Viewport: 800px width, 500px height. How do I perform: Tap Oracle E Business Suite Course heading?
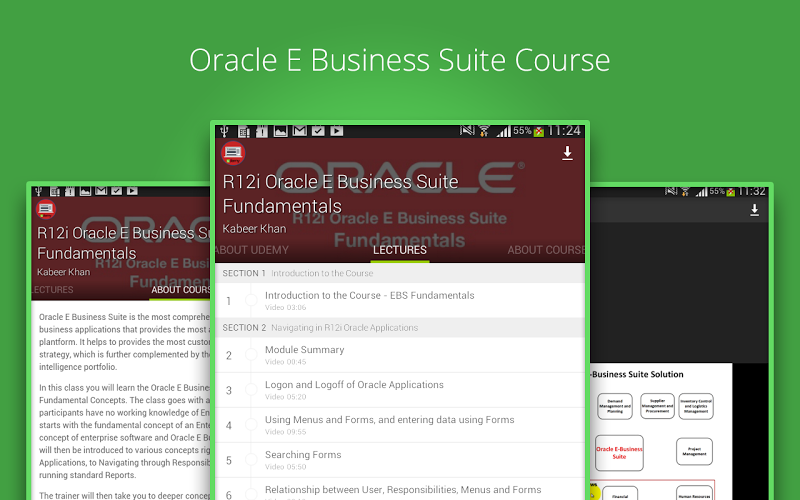[399, 60]
